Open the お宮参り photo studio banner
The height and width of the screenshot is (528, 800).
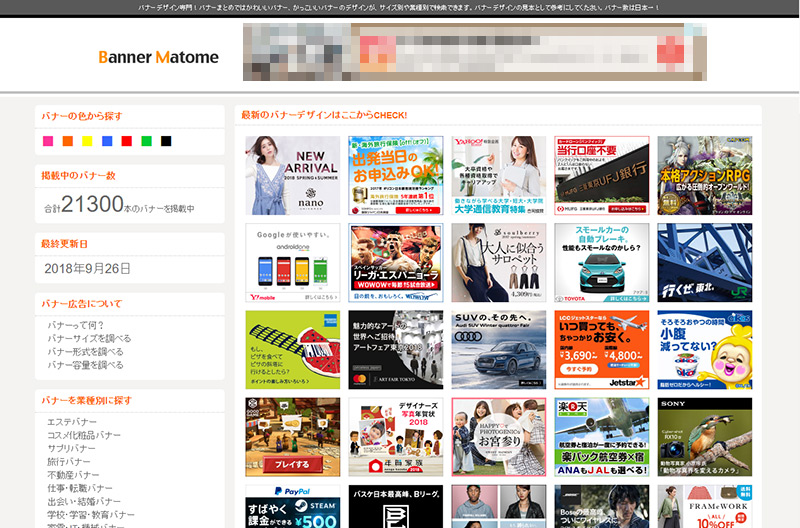coord(498,437)
